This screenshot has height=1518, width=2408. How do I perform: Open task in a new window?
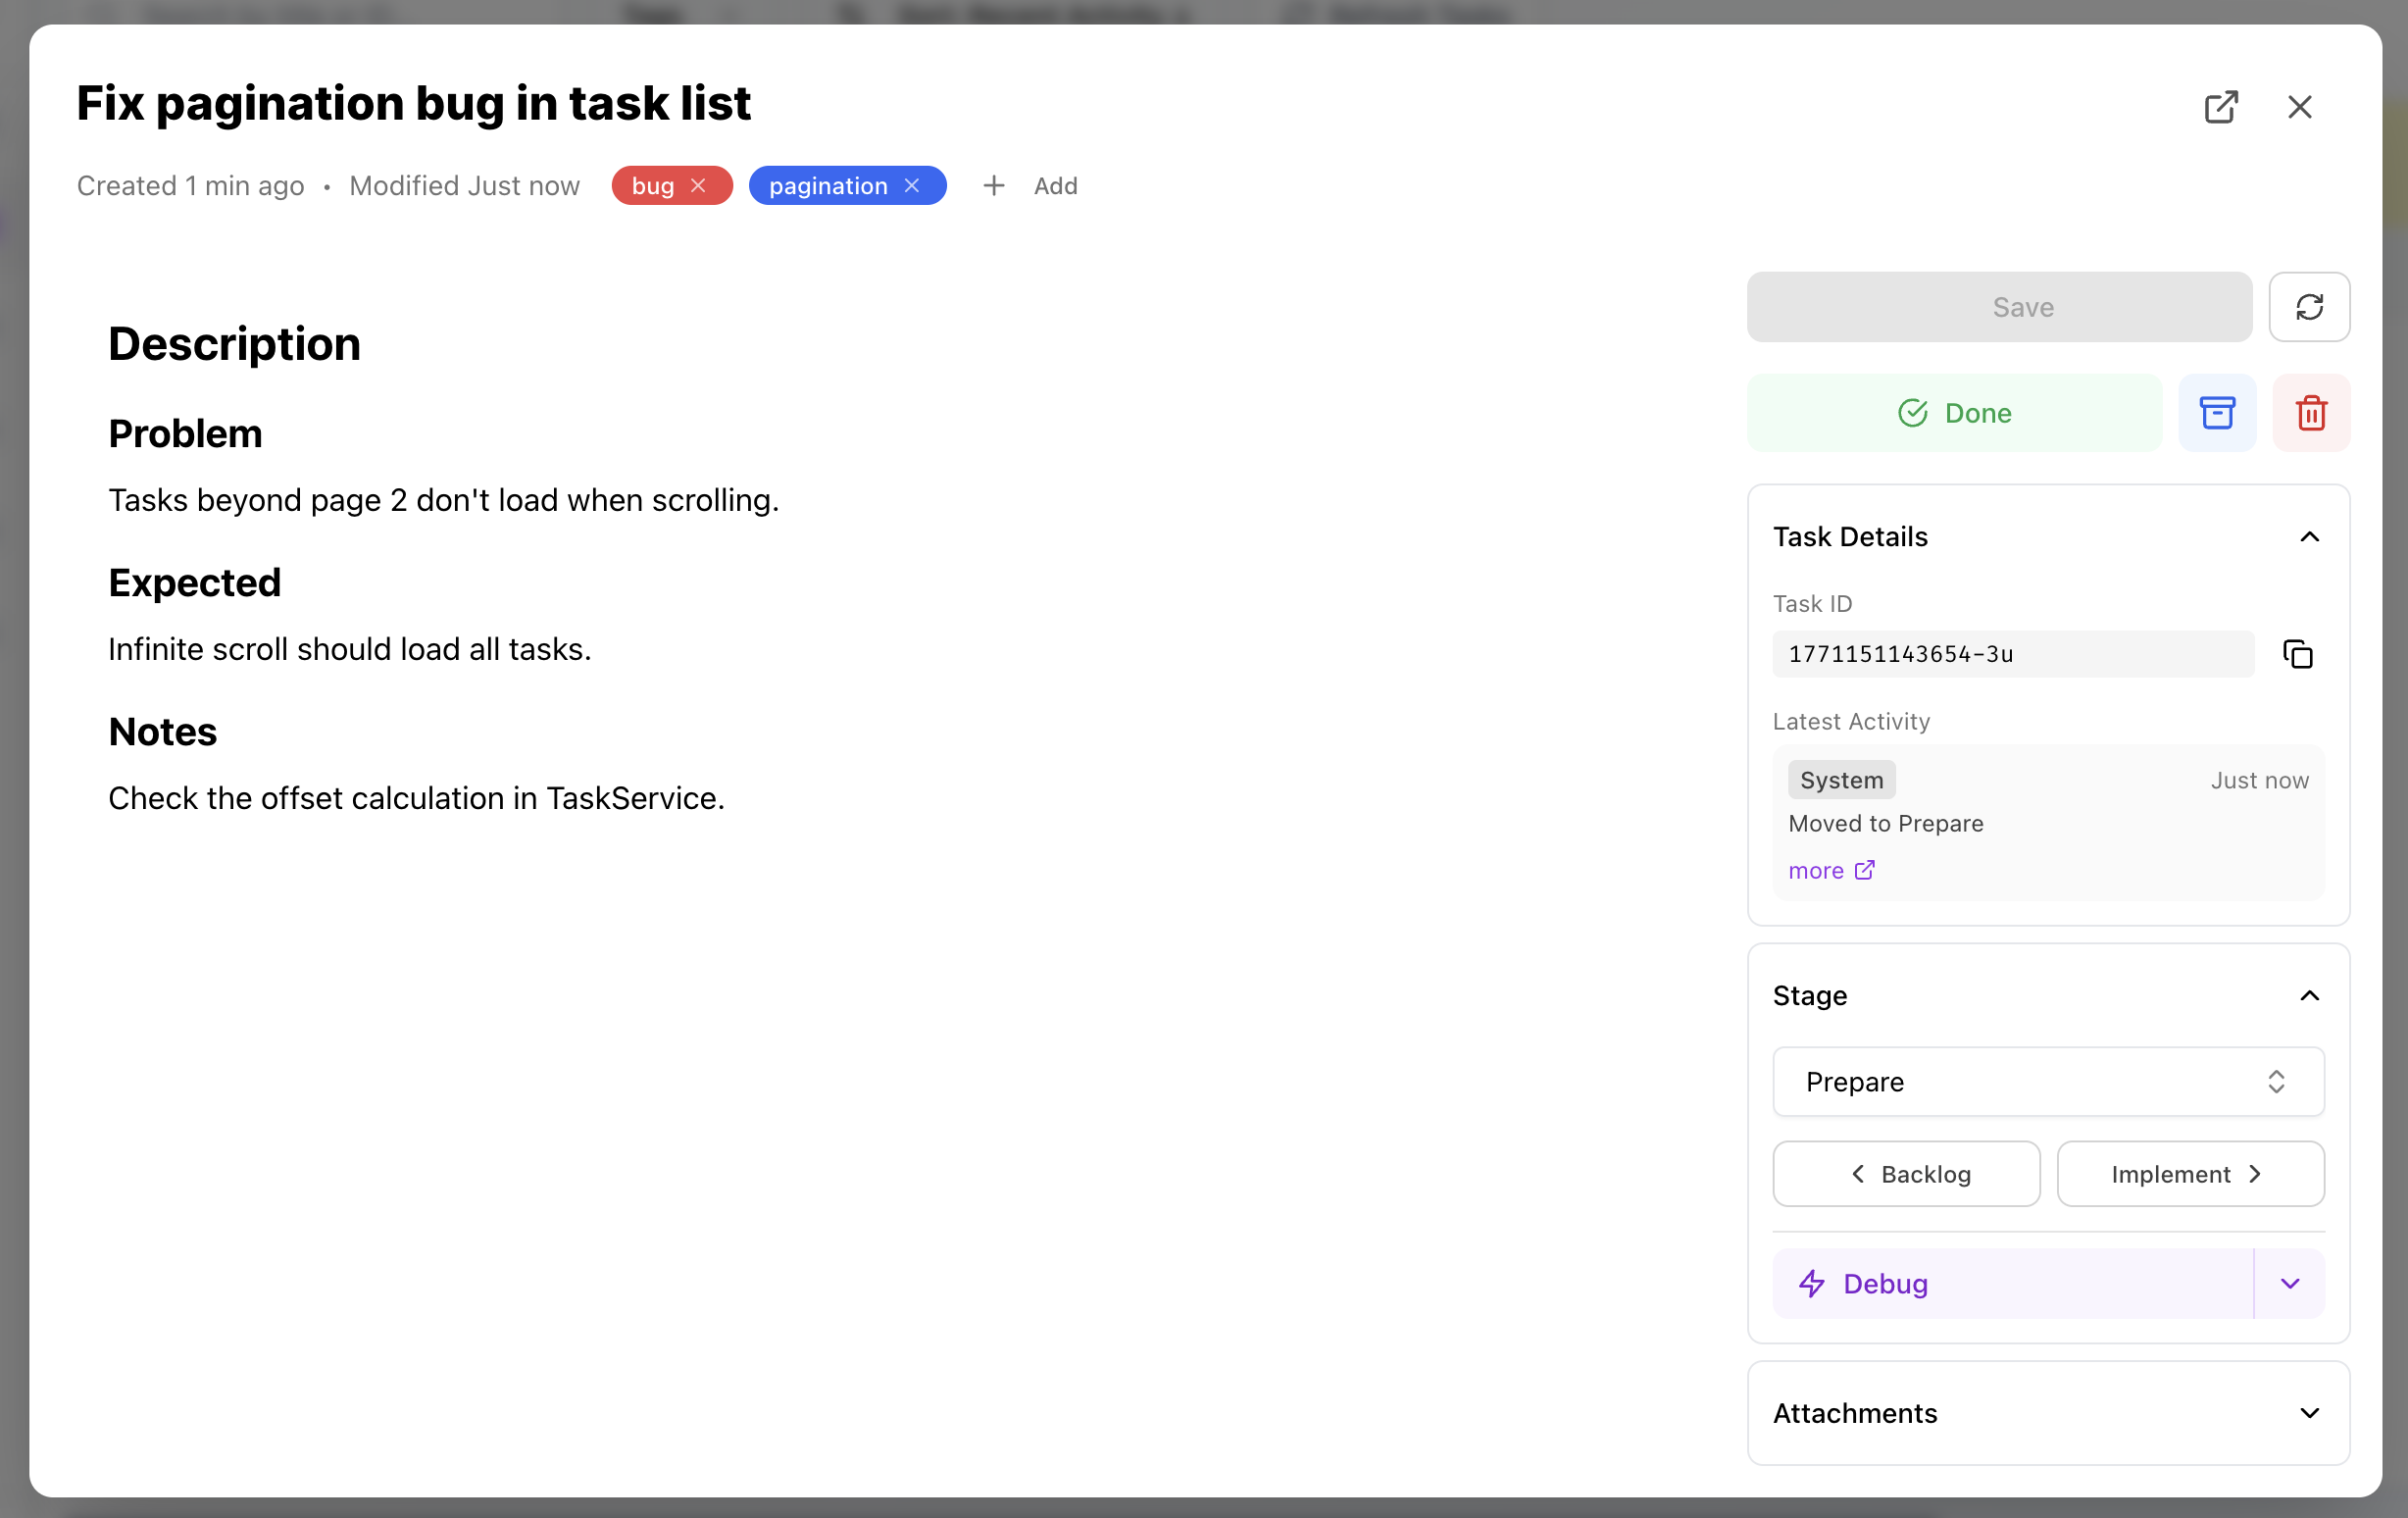(x=2222, y=107)
